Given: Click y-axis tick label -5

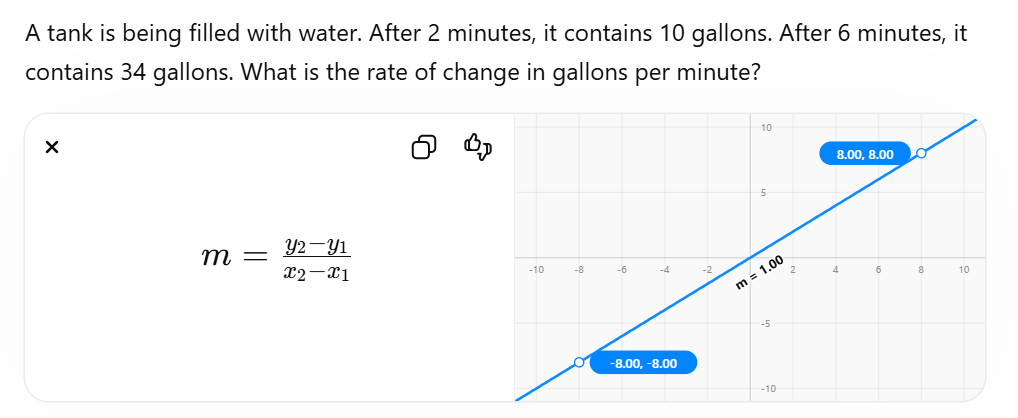Looking at the screenshot, I should [765, 323].
